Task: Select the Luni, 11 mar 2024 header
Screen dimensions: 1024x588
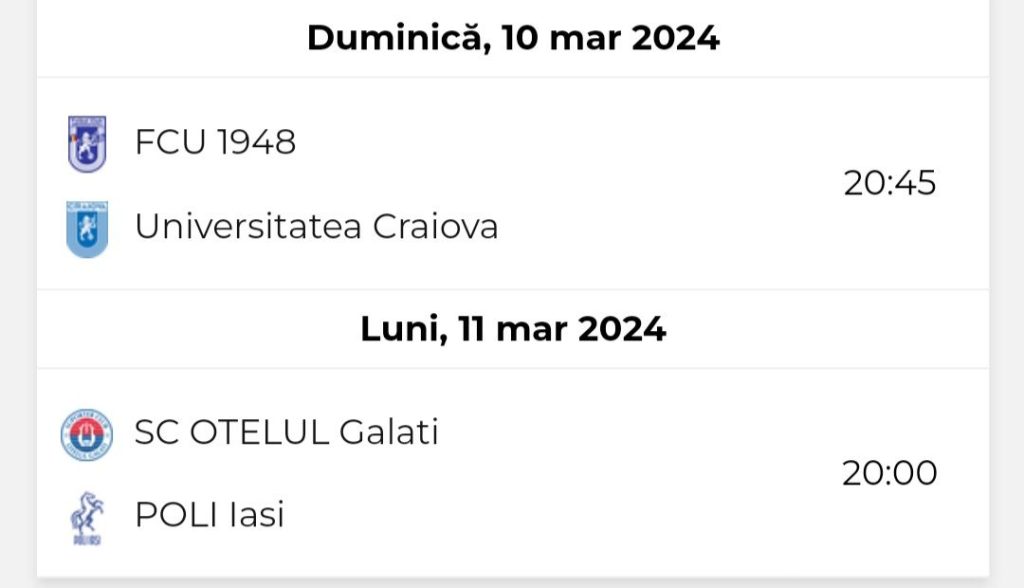Action: pyautogui.click(x=513, y=329)
